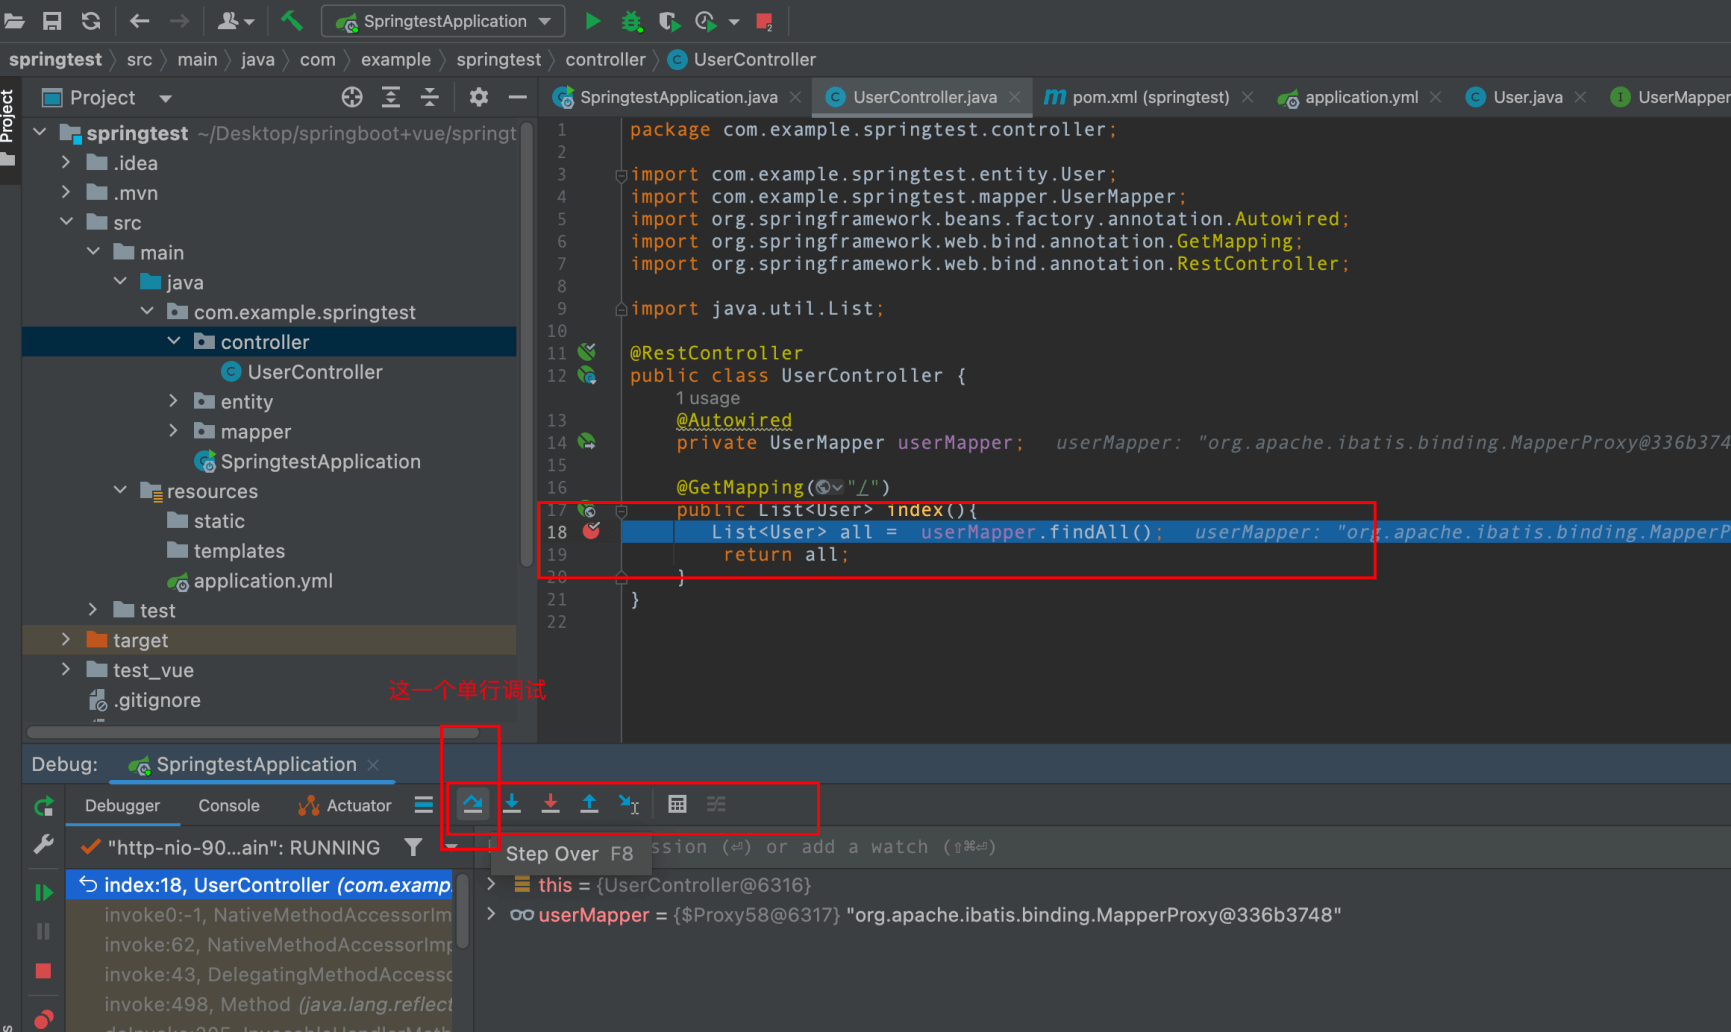
Task: Hide the Project tool window
Action: point(517,97)
